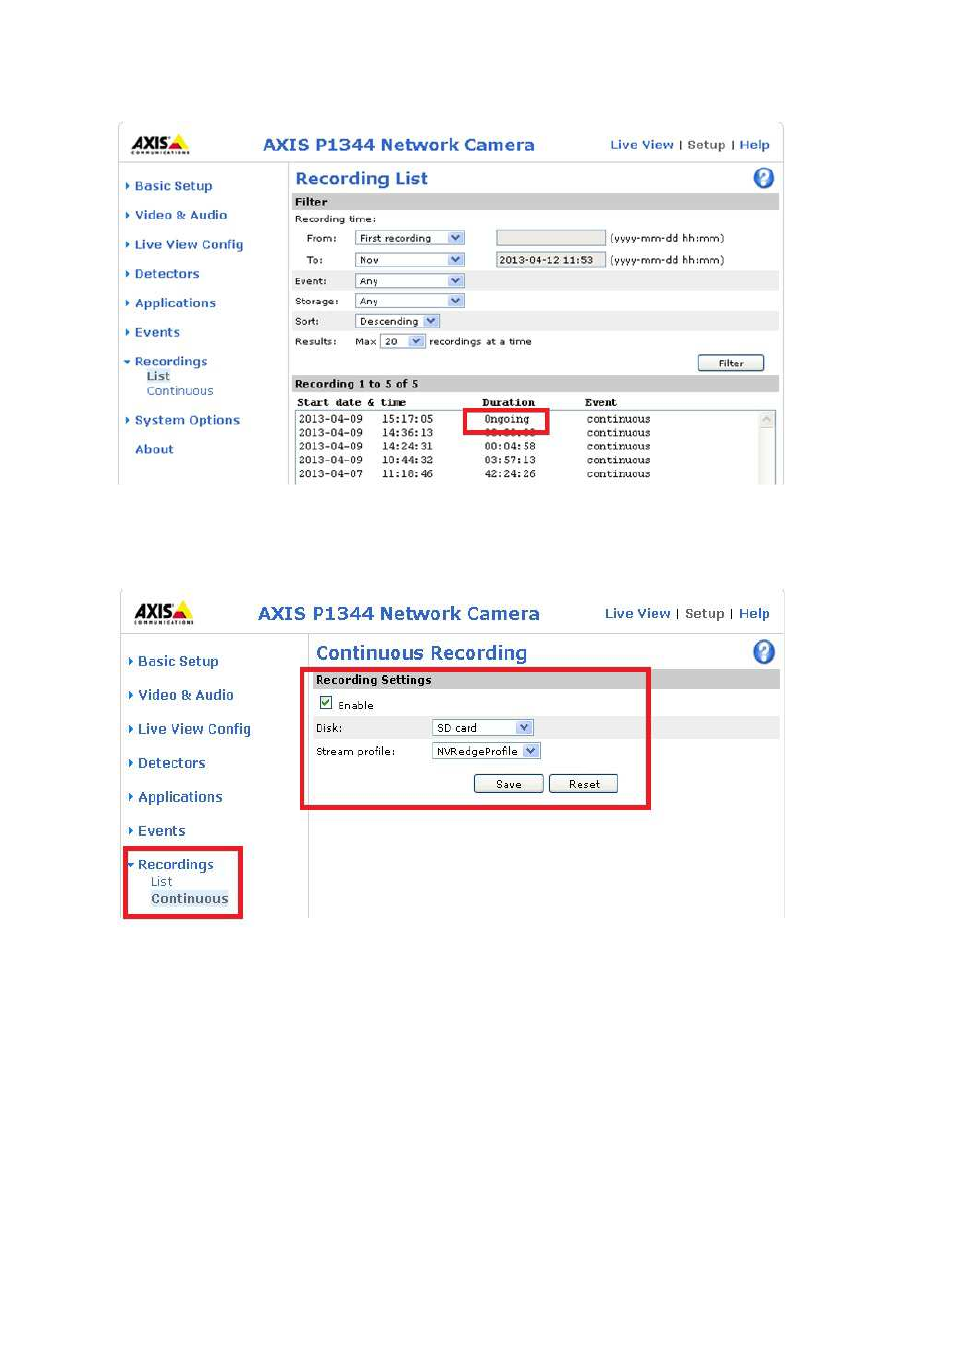Expand Detectors on Continuous Recording page
The width and height of the screenshot is (954, 1350).
pyautogui.click(x=171, y=763)
